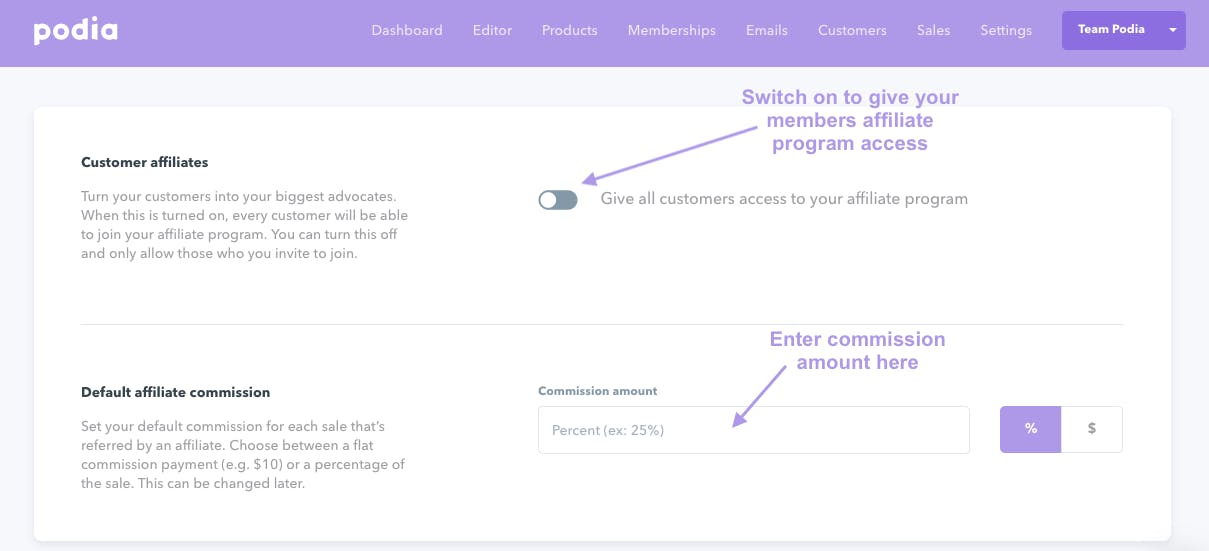Open the Emails section
The height and width of the screenshot is (551, 1209).
tap(767, 30)
